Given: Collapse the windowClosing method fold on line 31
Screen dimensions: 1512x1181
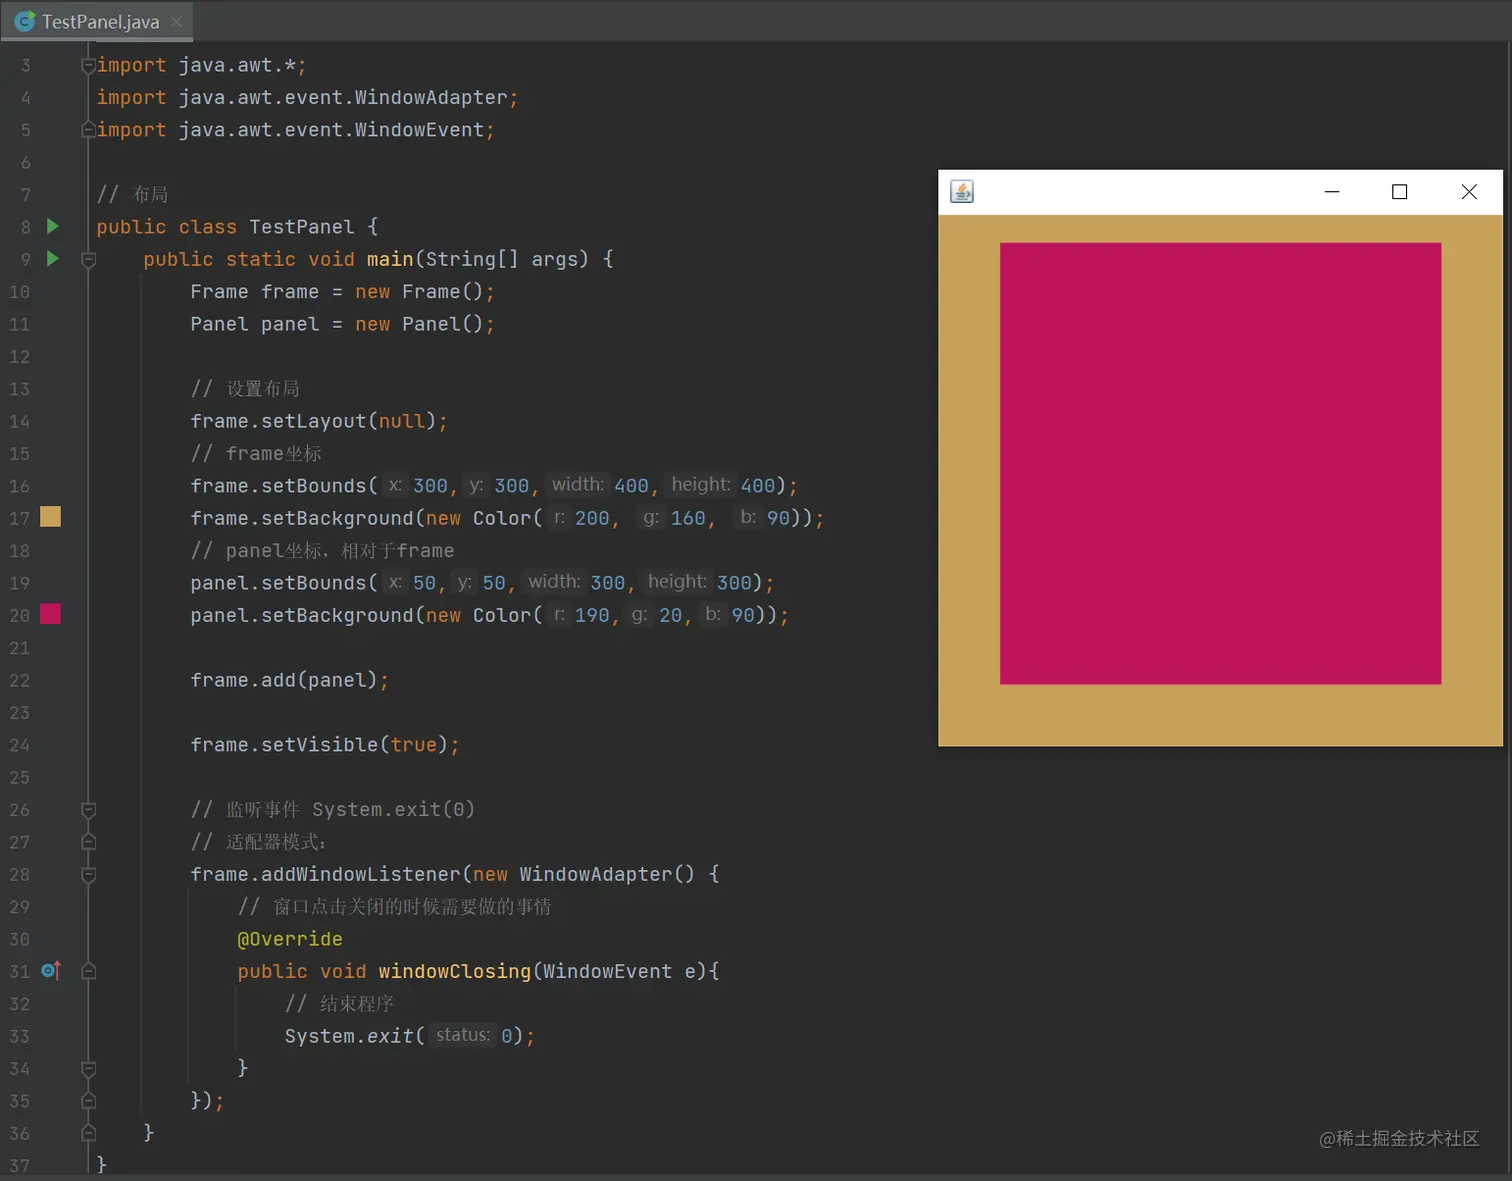Looking at the screenshot, I should pyautogui.click(x=88, y=971).
